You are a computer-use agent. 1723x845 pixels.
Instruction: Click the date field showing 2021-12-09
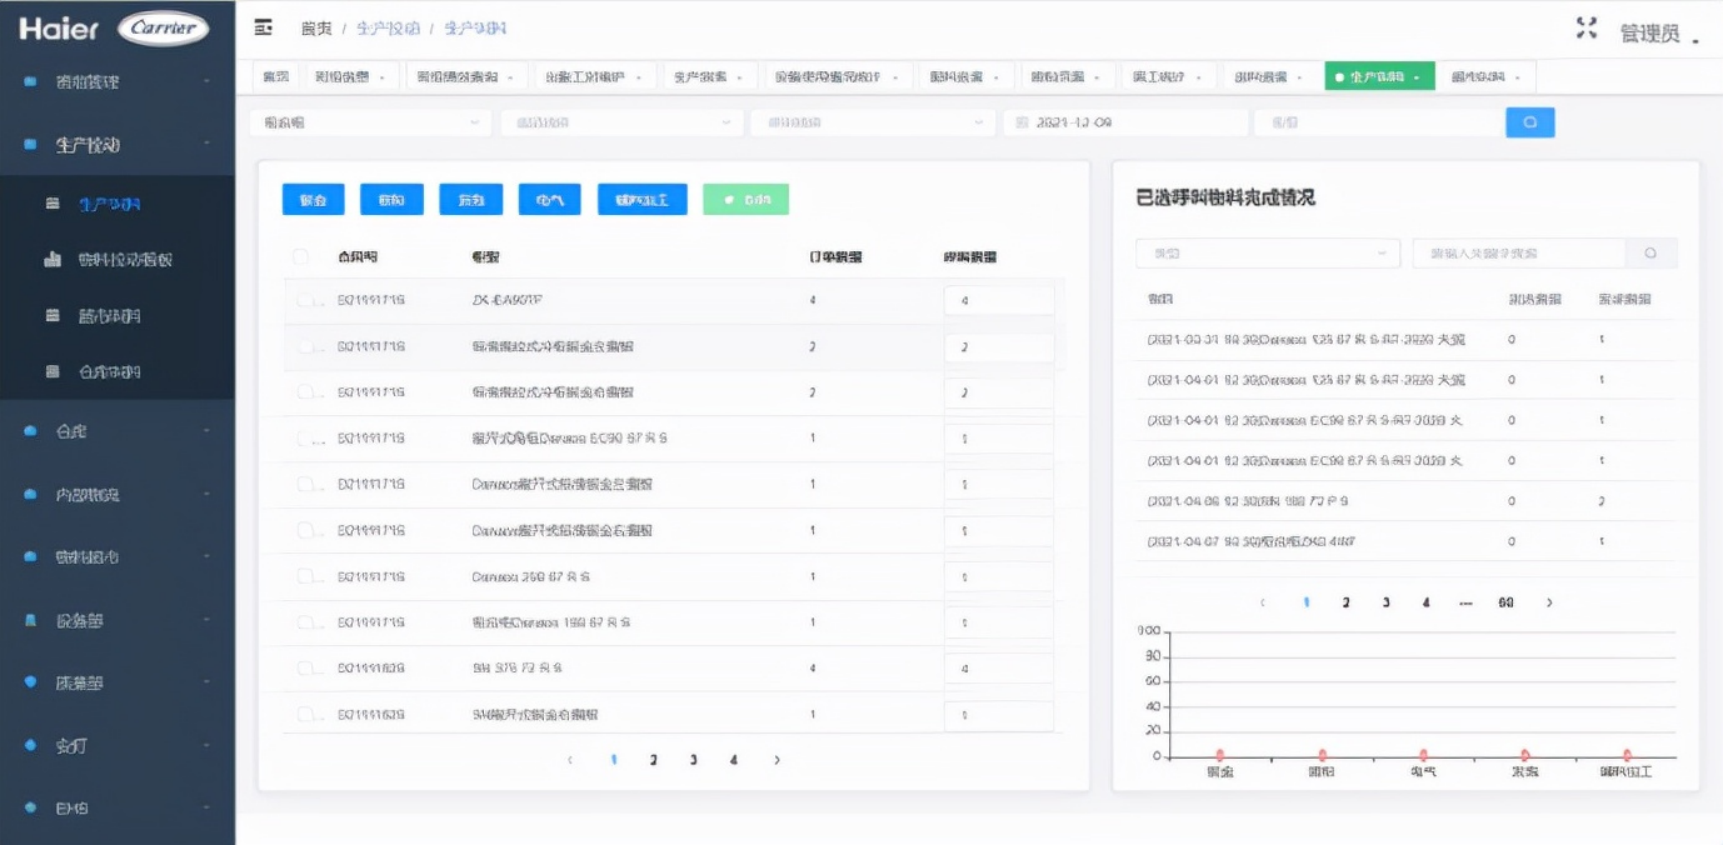(x=1127, y=123)
